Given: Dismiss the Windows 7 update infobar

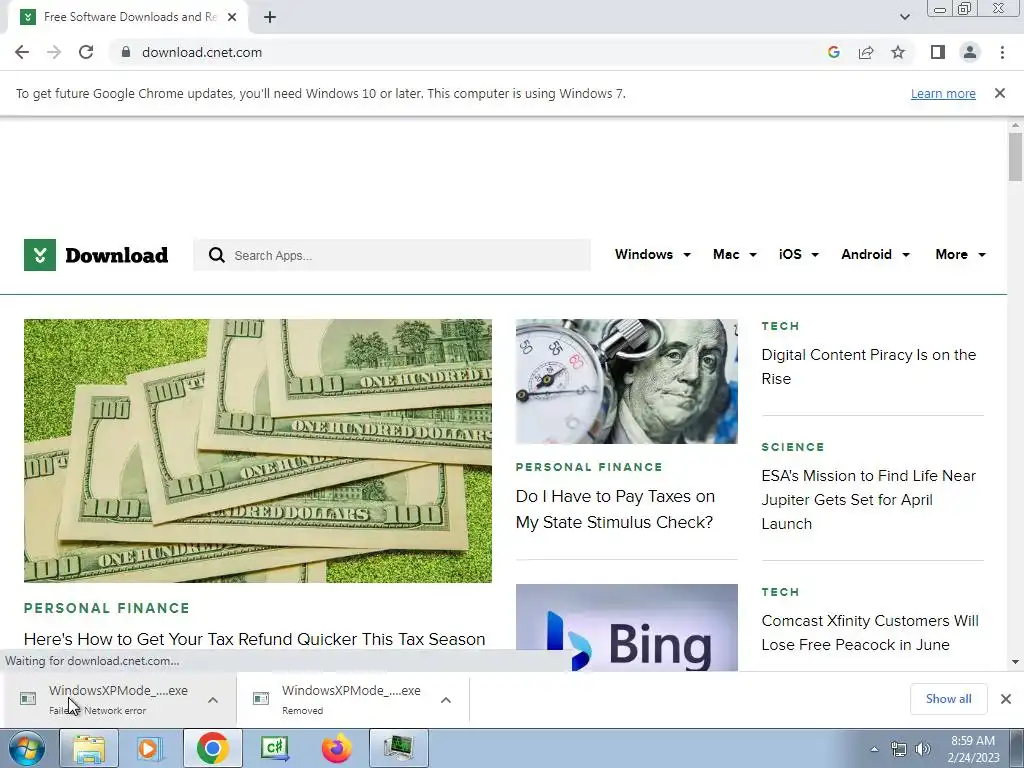Looking at the screenshot, I should tap(999, 93).
